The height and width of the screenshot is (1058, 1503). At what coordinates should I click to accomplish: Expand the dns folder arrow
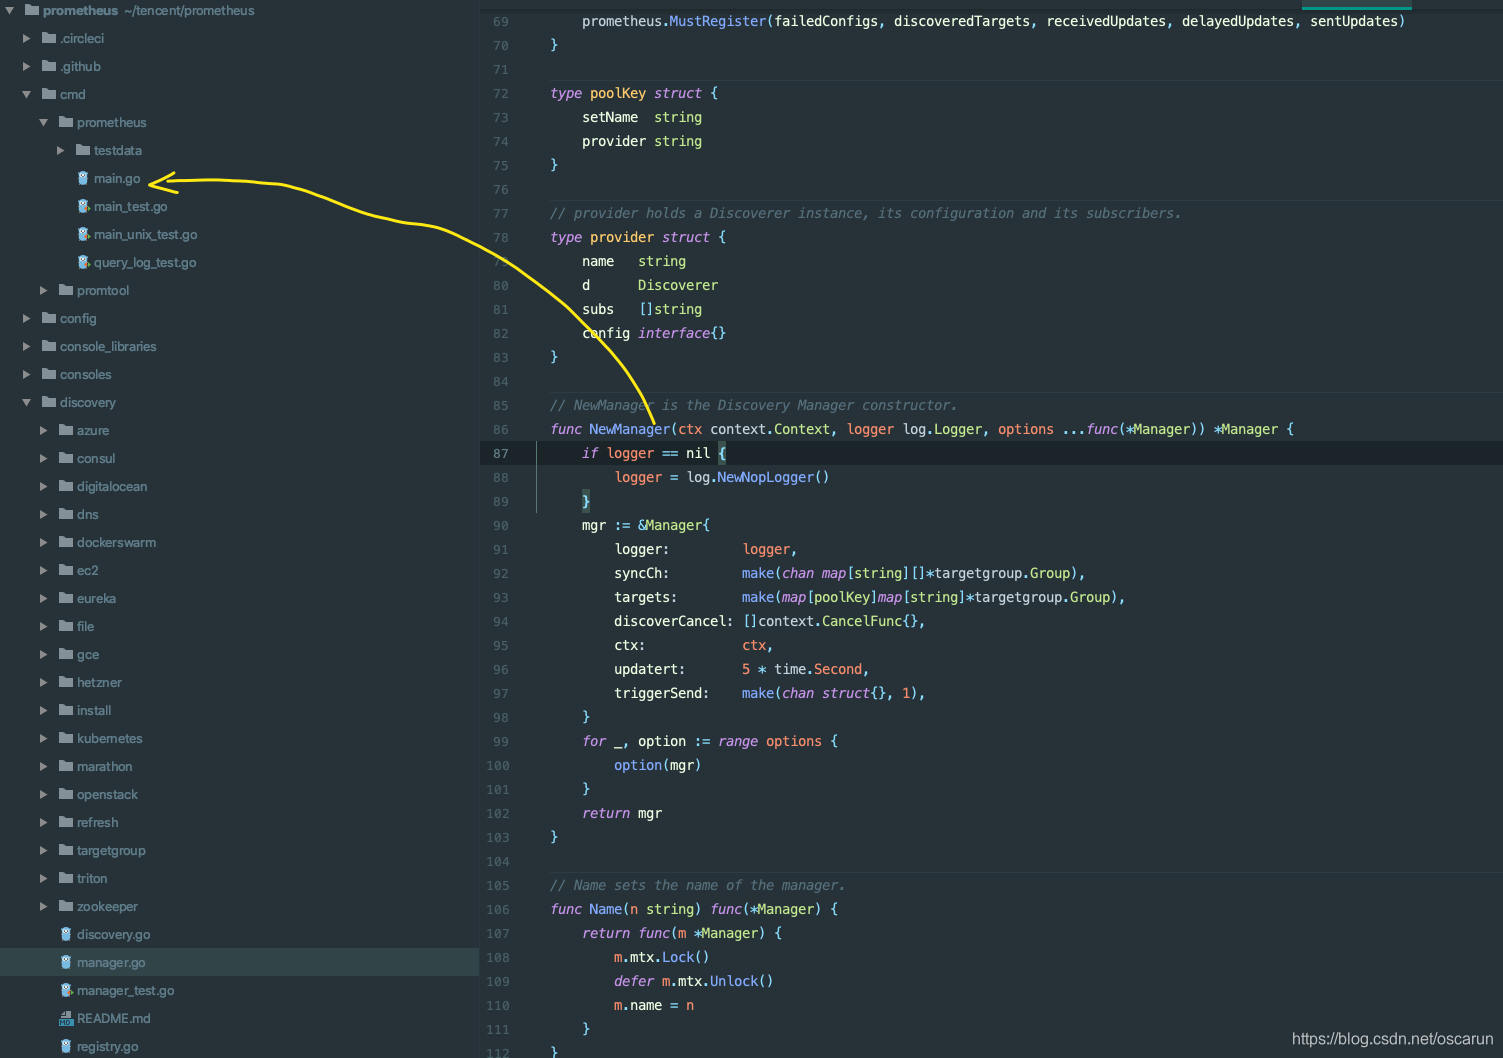coord(44,514)
